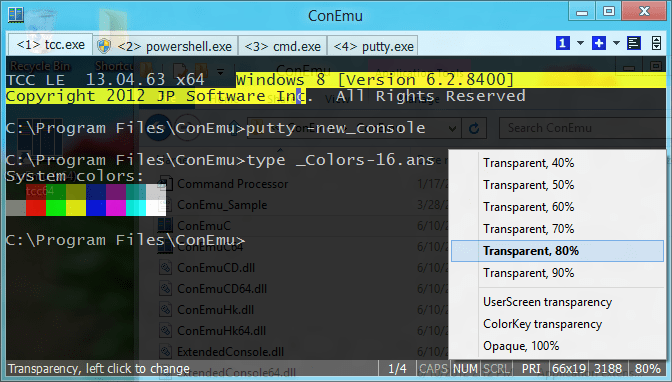Click the ExtendedConsole.dll file icon in Explorer

165,352
